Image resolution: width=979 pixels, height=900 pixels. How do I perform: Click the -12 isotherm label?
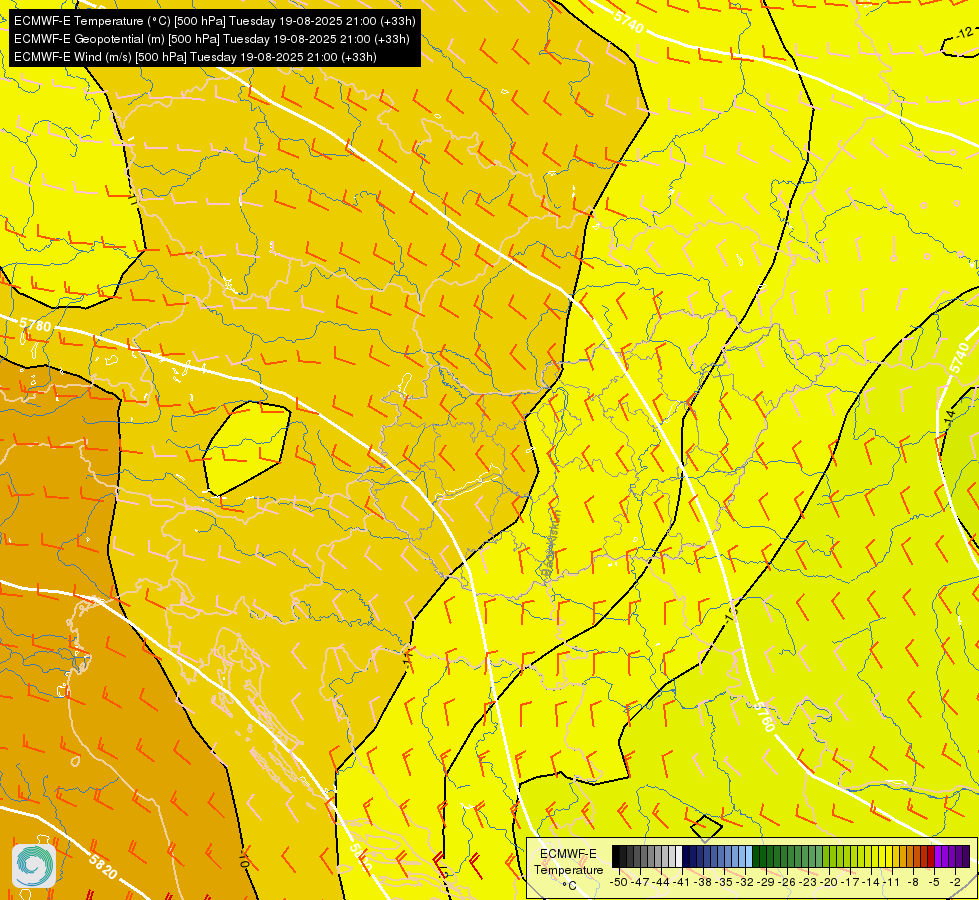click(x=966, y=32)
